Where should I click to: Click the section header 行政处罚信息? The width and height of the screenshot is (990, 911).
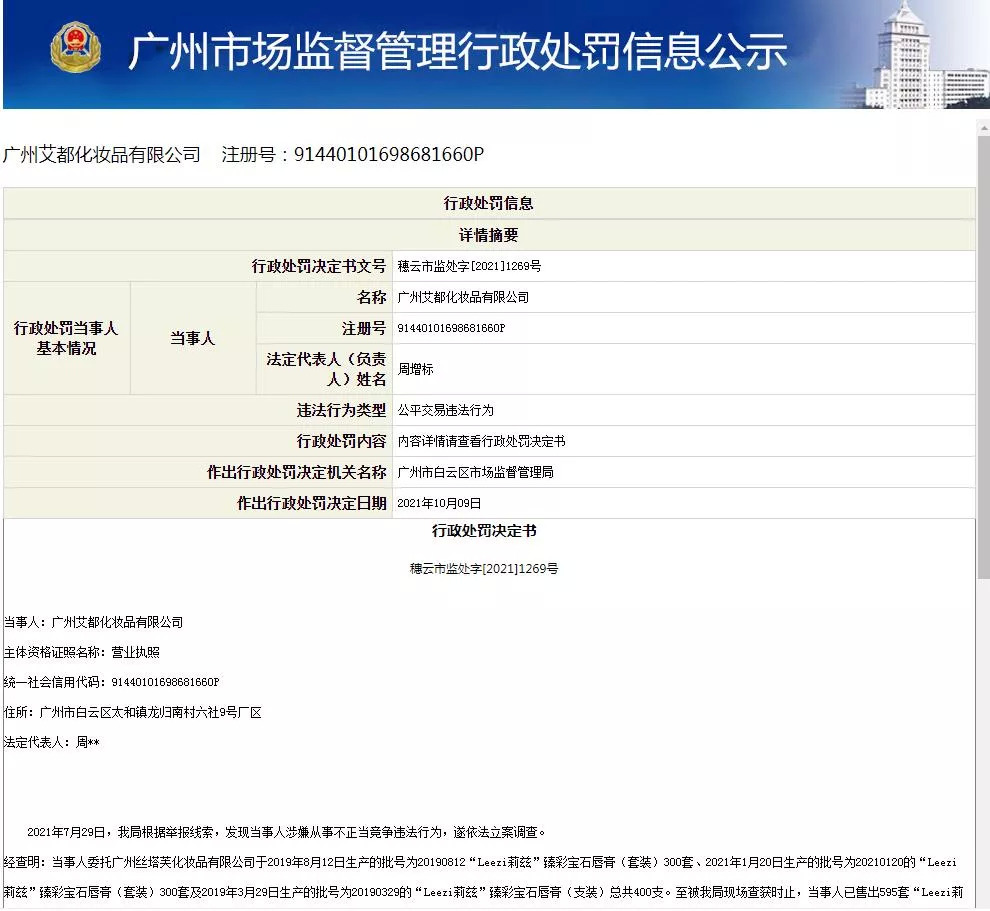point(489,203)
